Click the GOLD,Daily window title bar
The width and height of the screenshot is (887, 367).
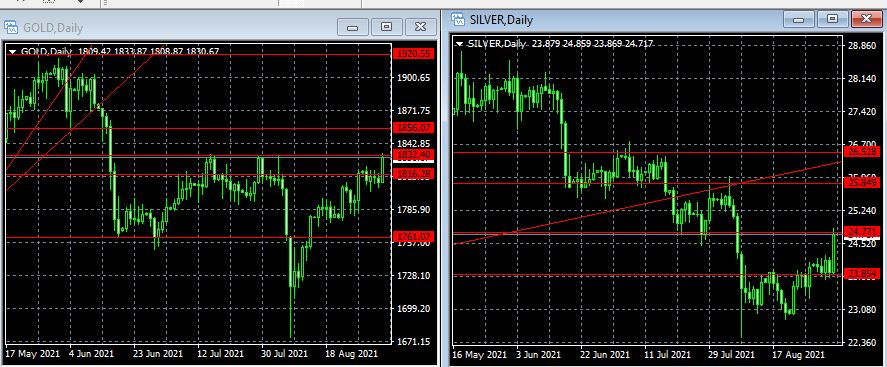[170, 27]
